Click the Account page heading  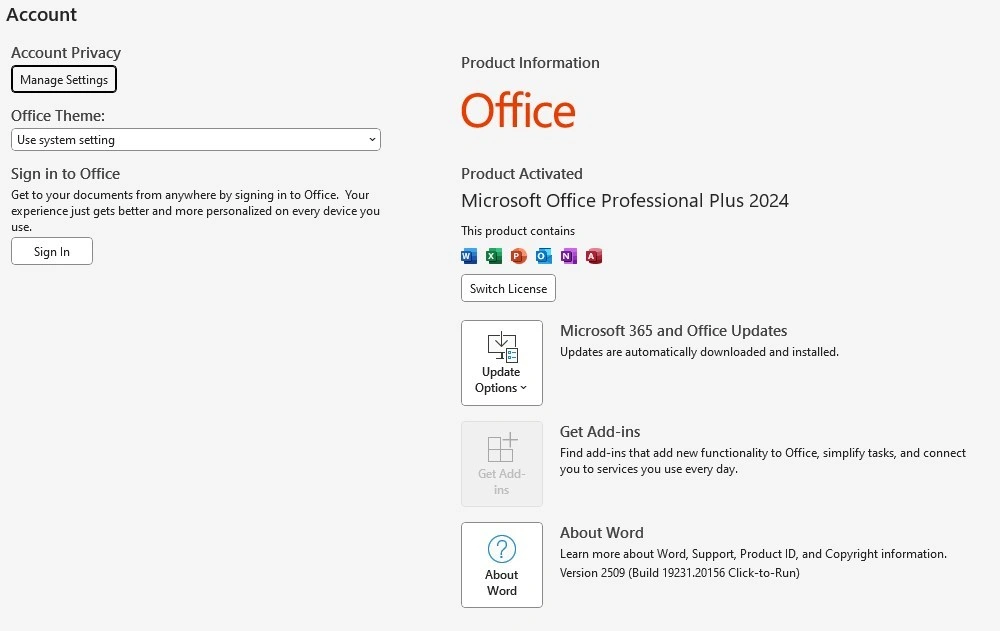(x=42, y=15)
